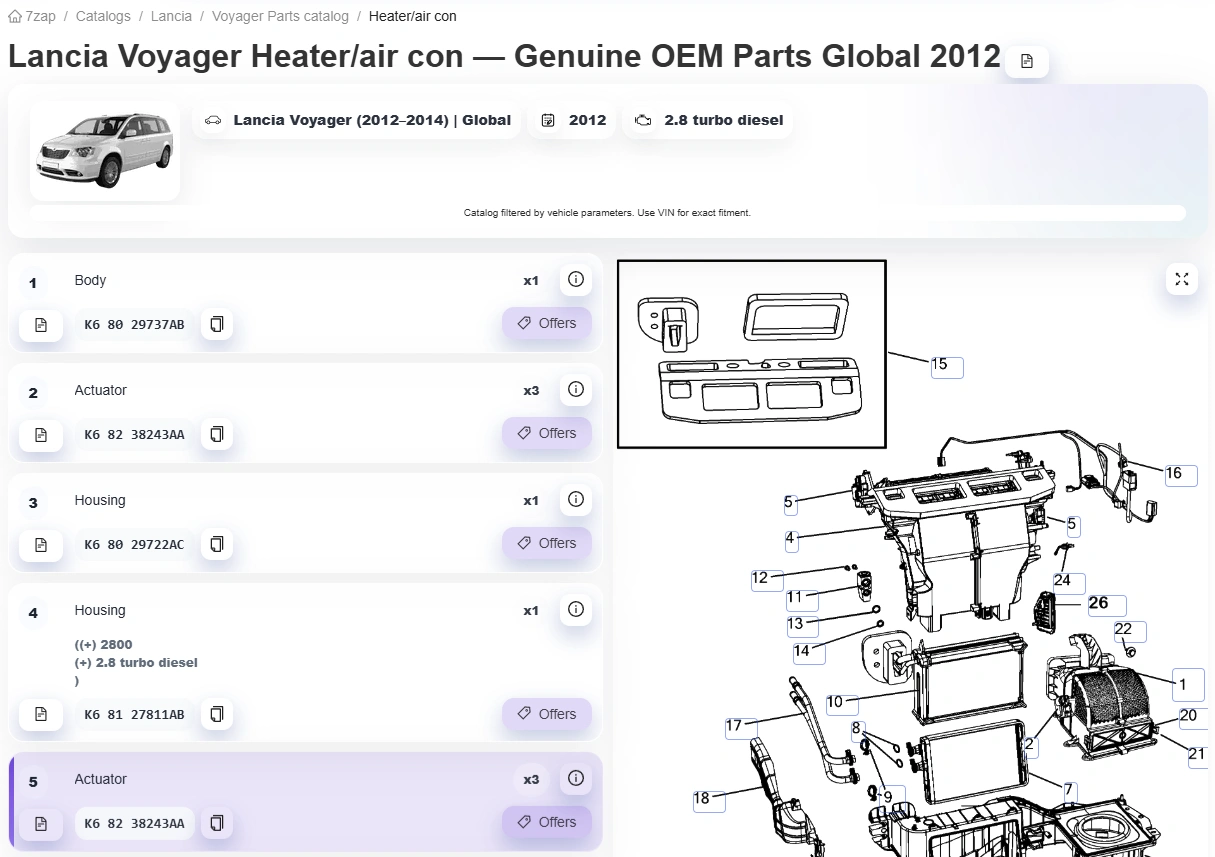View Offers for part 3 Housing
Screen dimensions: 1215x857
547,544
